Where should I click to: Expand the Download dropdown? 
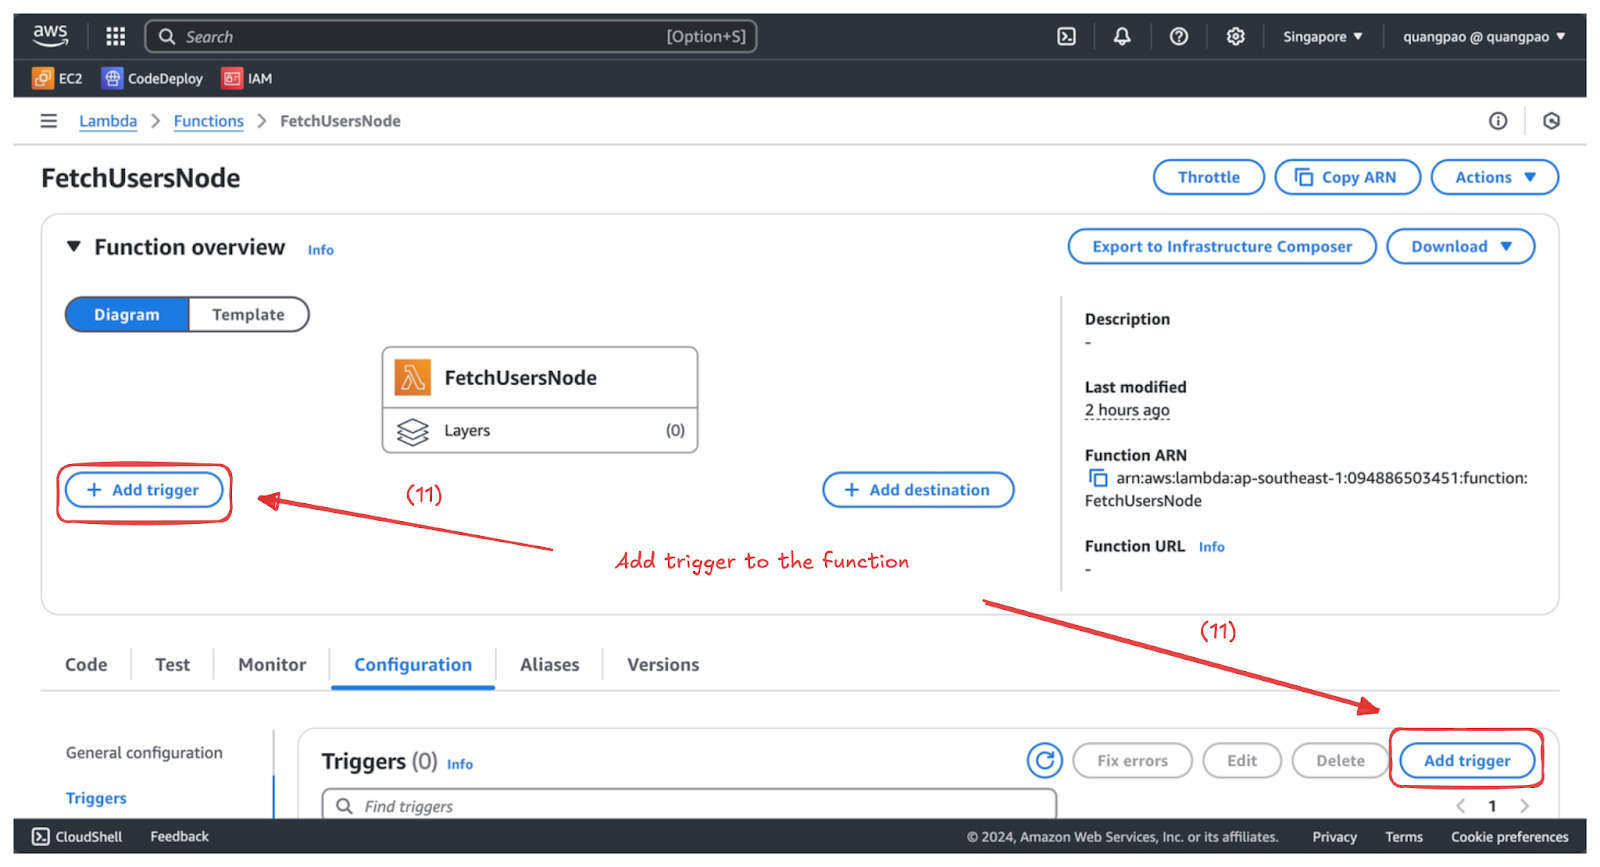1461,246
